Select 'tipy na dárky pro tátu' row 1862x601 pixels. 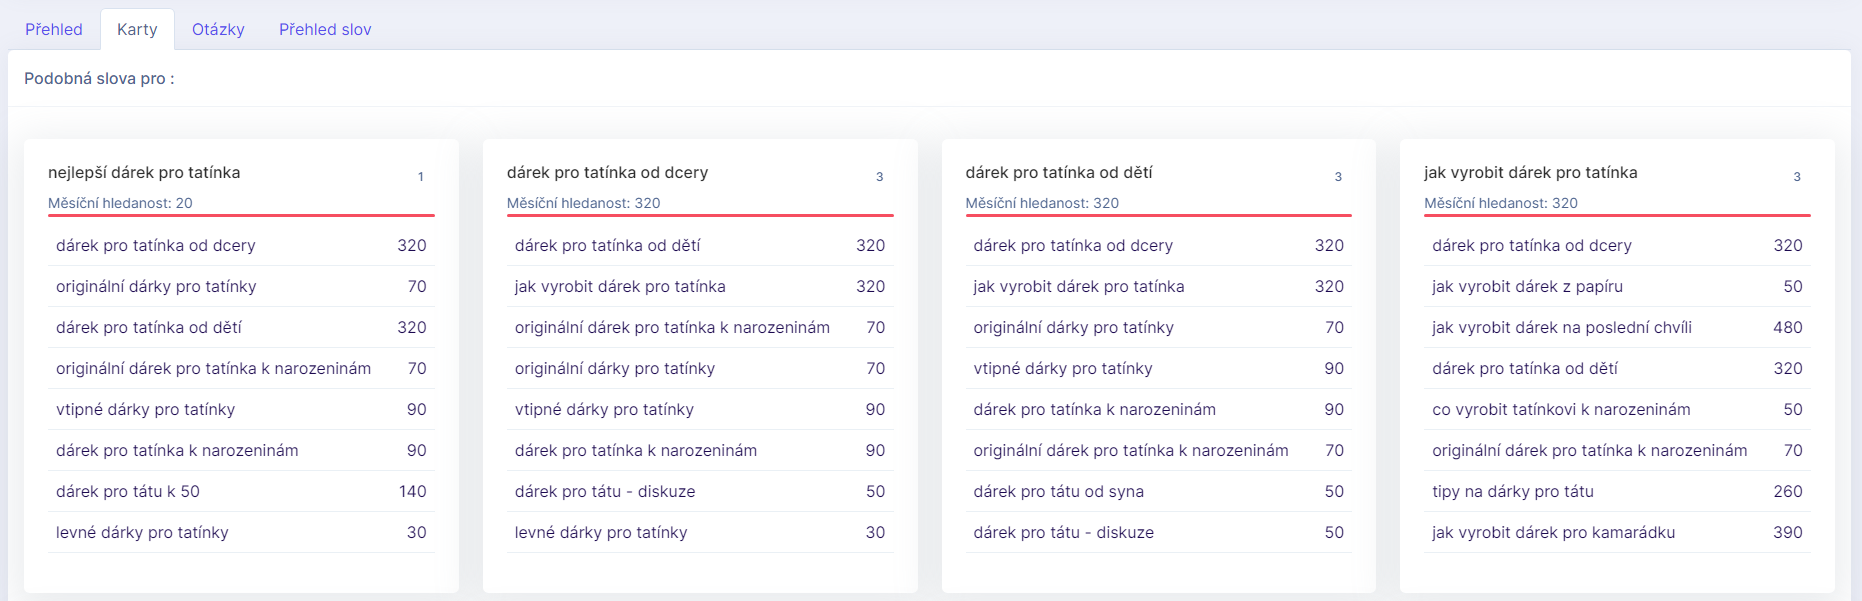pos(1512,491)
